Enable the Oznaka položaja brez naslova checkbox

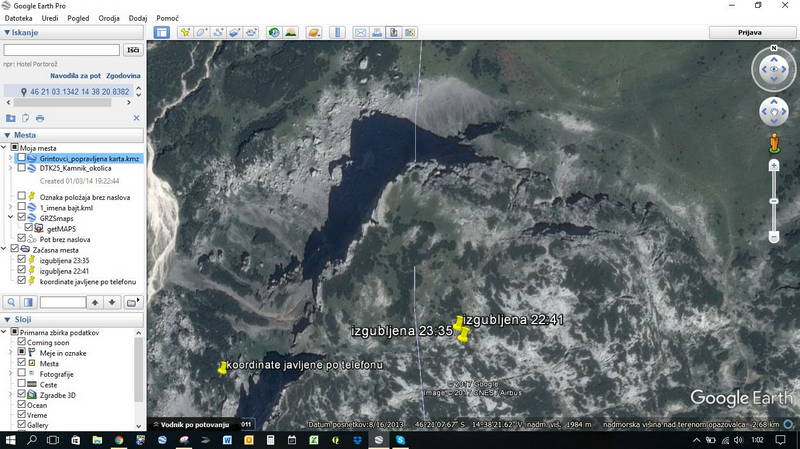point(21,196)
